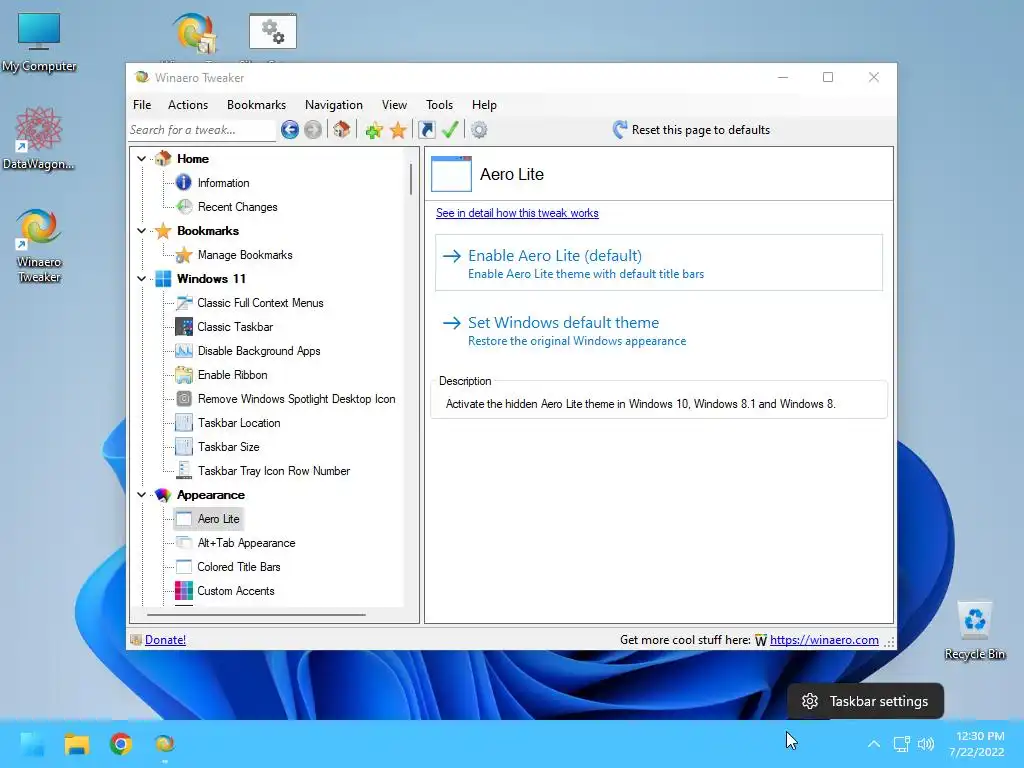This screenshot has width=1024, height=768.
Task: Click the volume speaker tray icon
Action: coord(925,744)
